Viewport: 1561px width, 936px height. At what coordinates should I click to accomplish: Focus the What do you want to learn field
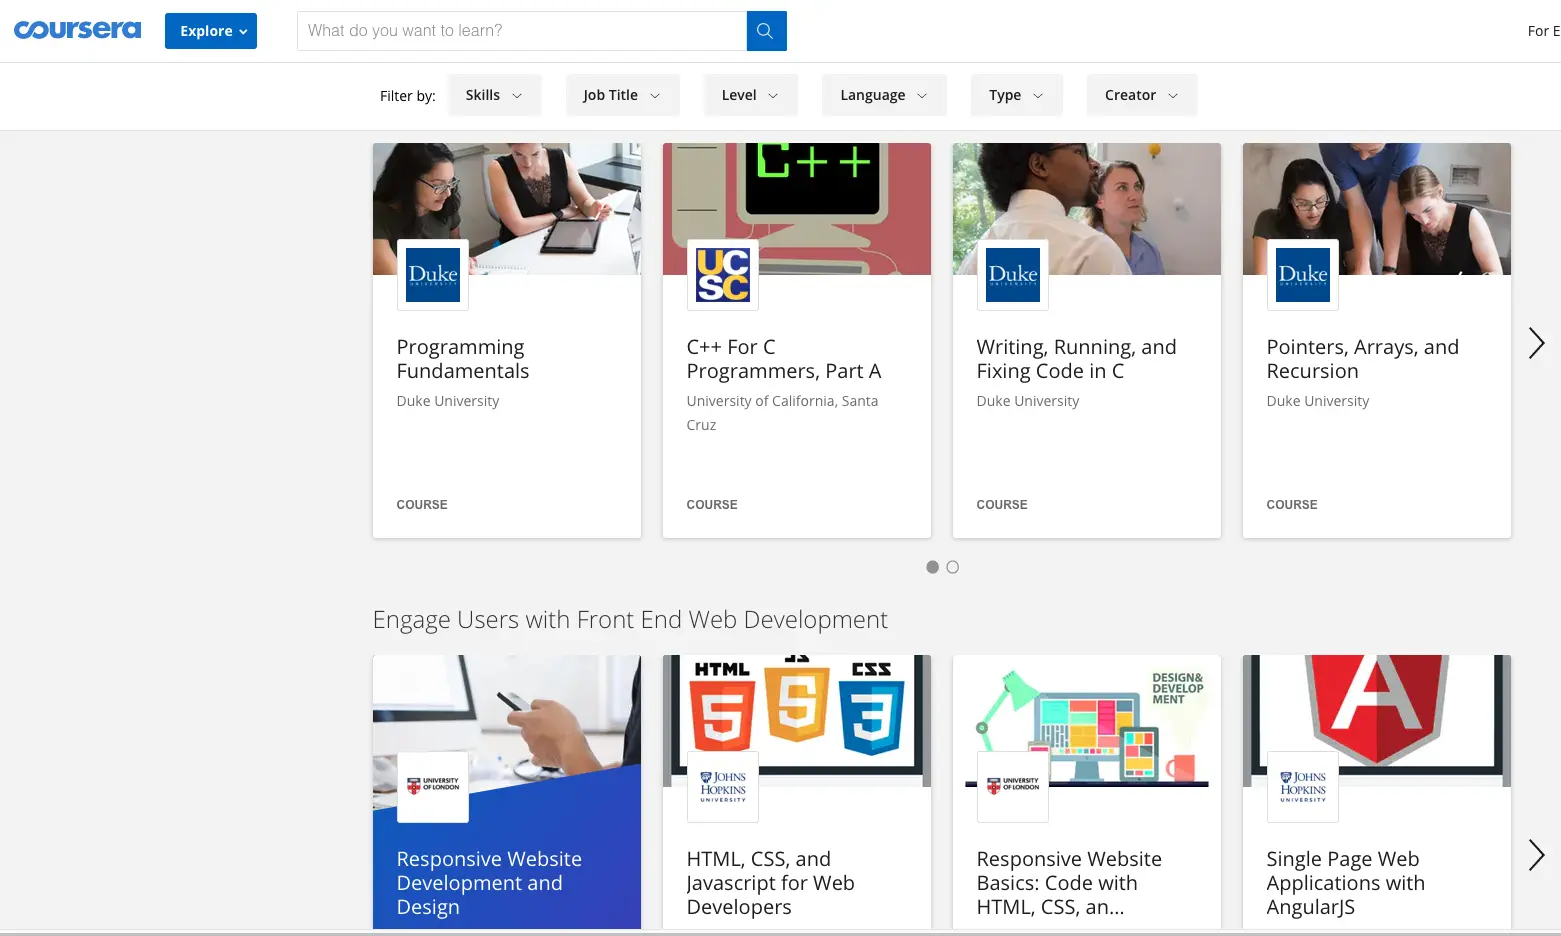click(522, 31)
